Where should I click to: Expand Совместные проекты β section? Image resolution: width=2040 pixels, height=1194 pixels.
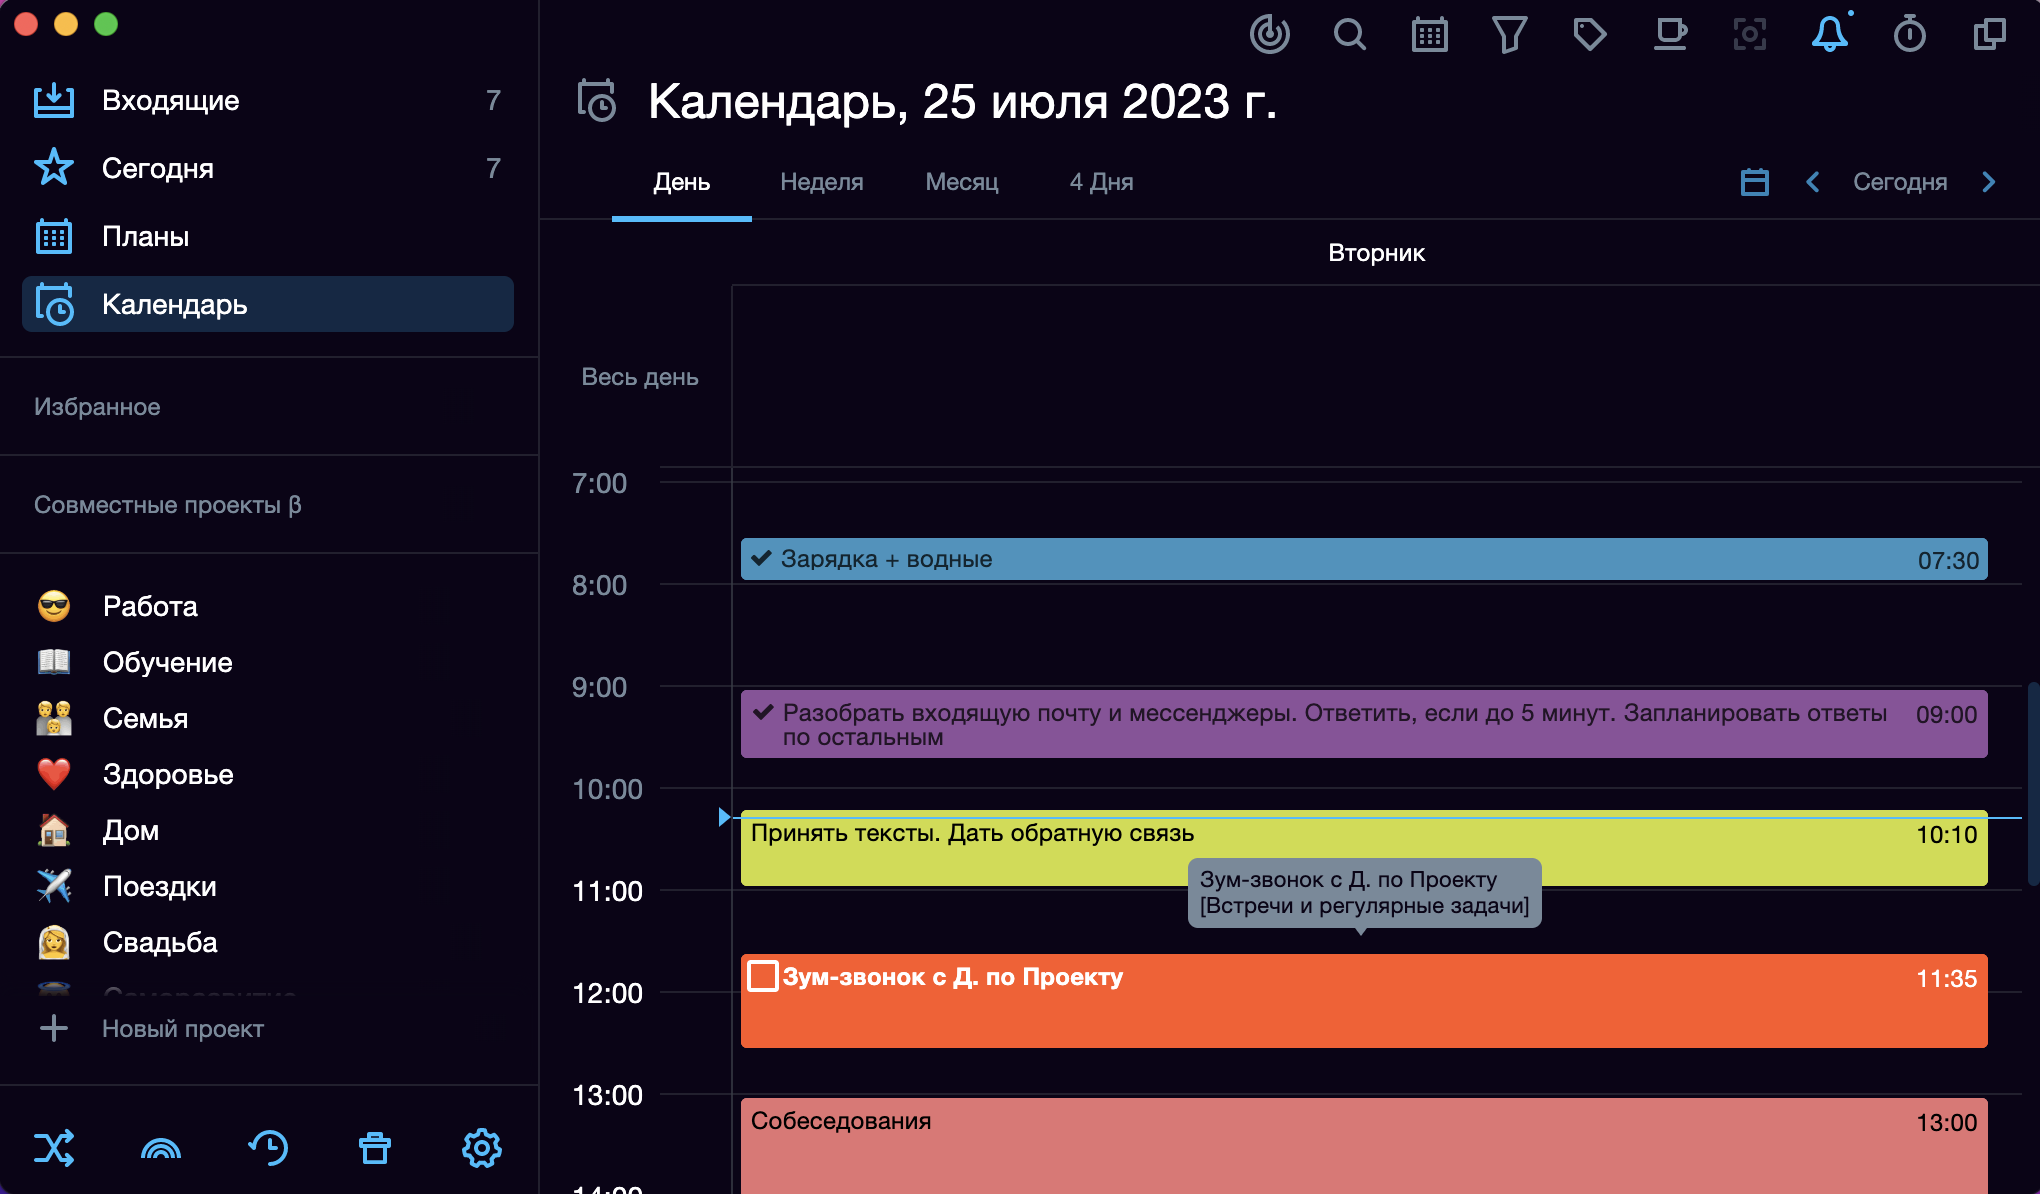pos(168,504)
